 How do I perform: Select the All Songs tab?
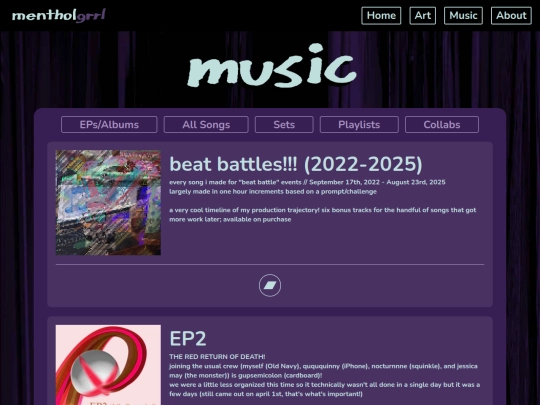click(206, 124)
